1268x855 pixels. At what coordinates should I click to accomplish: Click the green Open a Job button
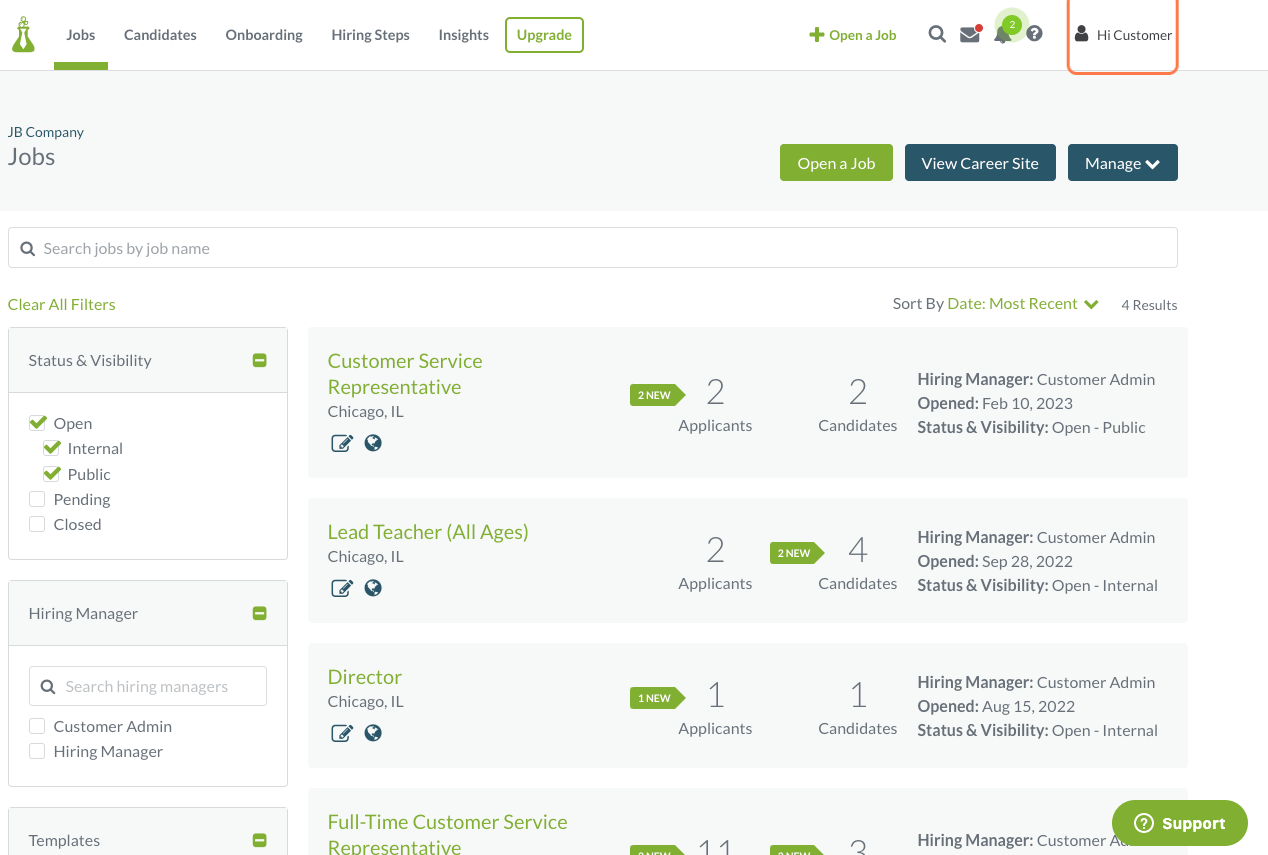click(x=836, y=163)
